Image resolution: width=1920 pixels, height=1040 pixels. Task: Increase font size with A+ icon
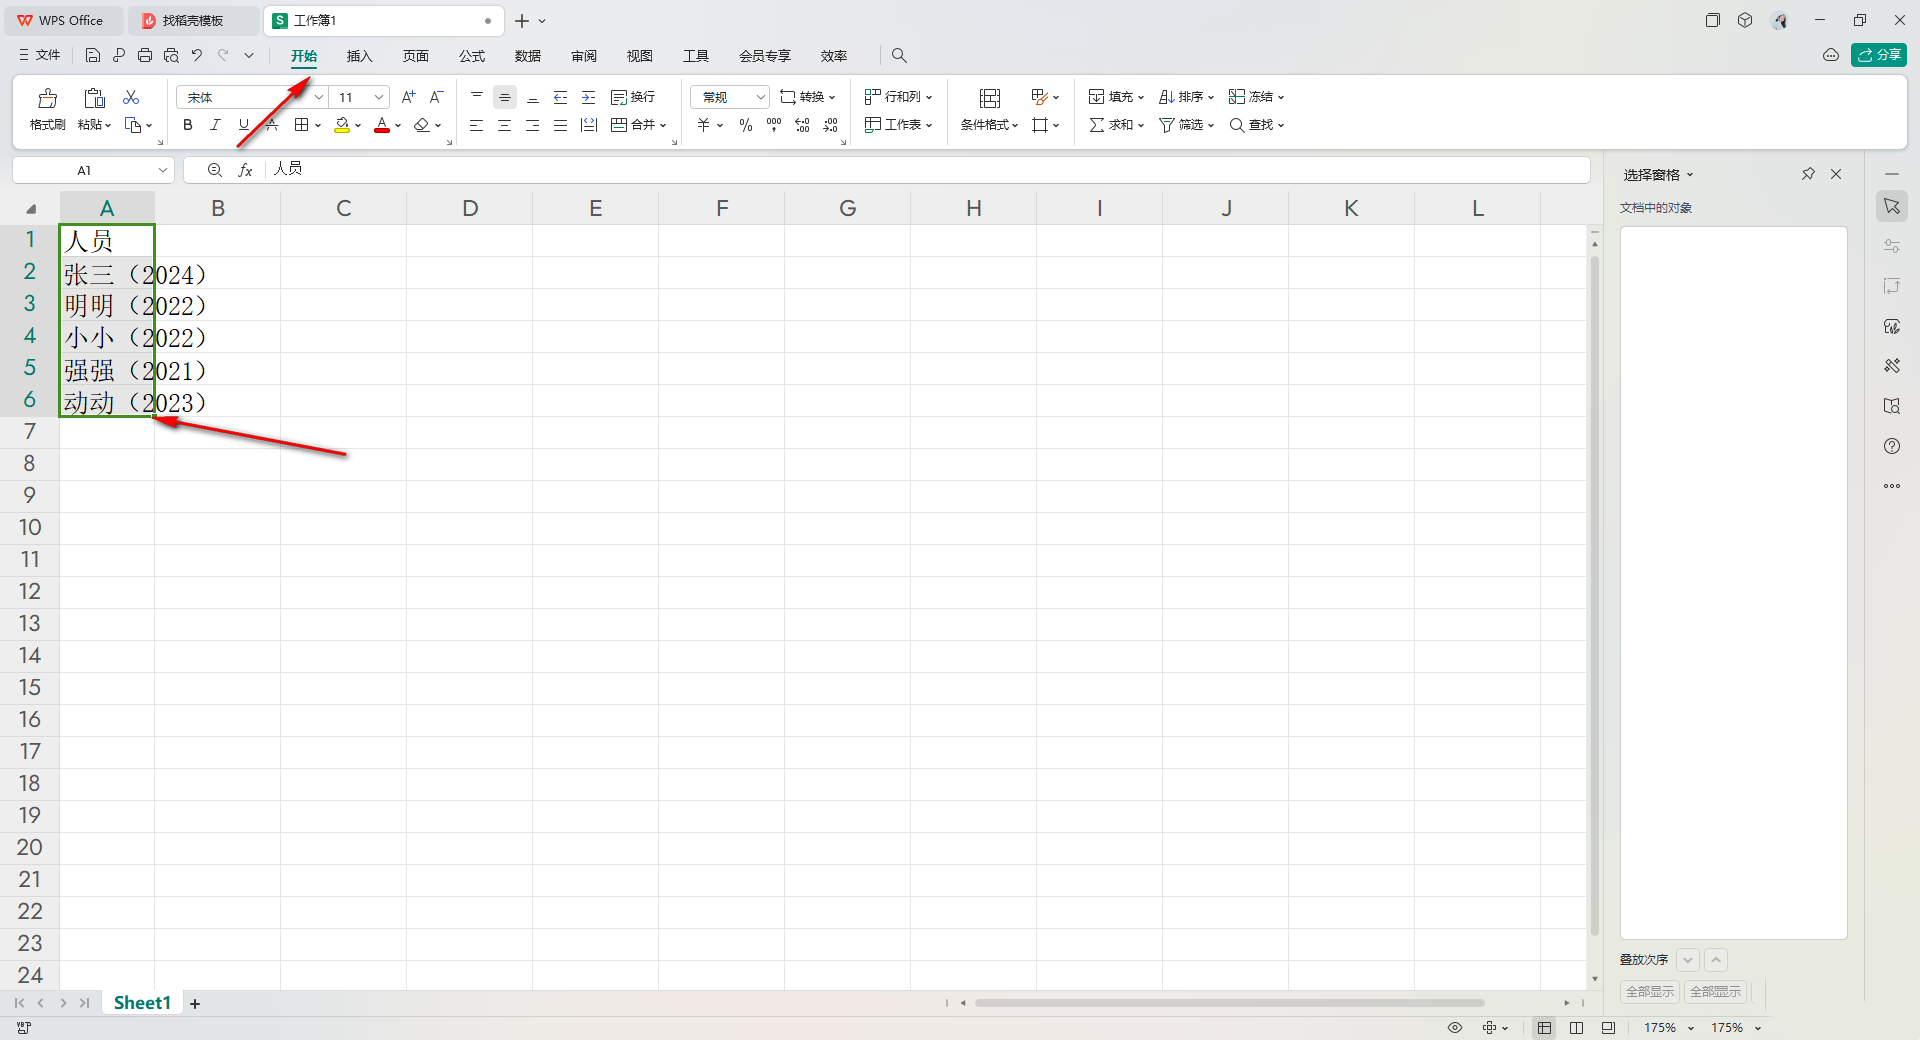(x=408, y=97)
